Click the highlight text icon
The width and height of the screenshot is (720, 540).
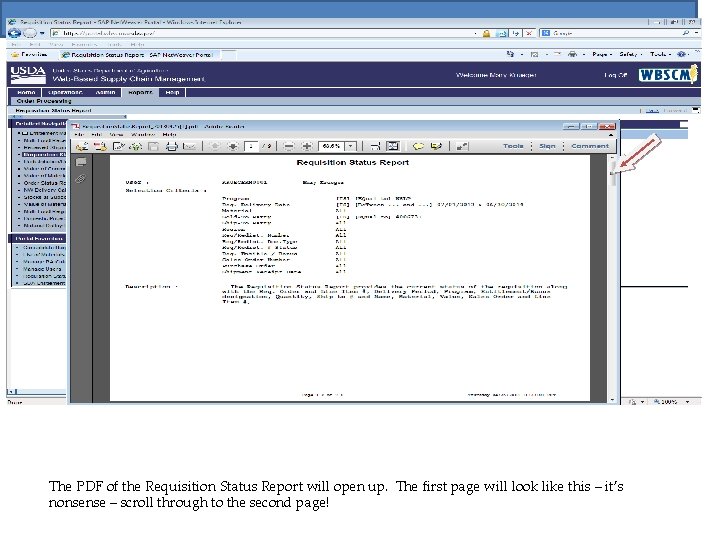pyautogui.click(x=436, y=147)
